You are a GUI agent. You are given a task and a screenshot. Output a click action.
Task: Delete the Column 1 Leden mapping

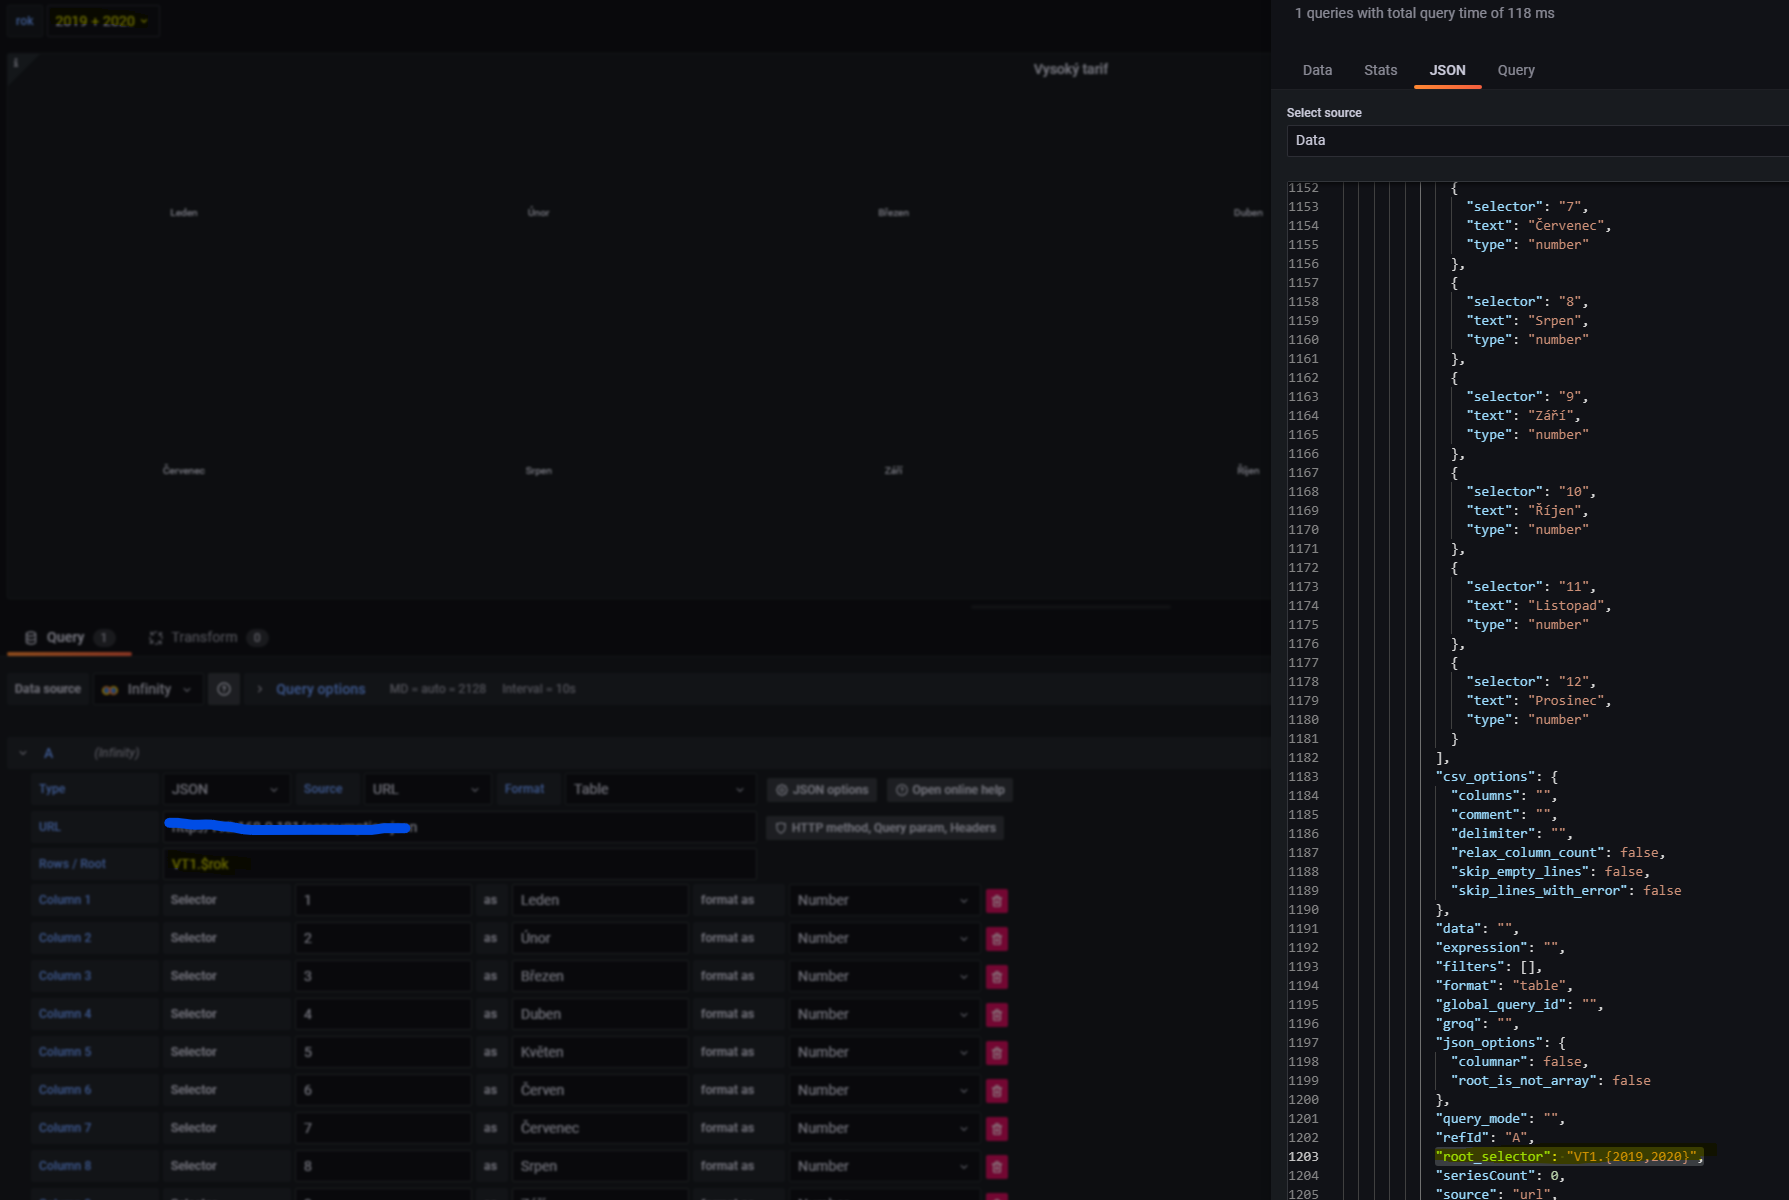coord(996,900)
